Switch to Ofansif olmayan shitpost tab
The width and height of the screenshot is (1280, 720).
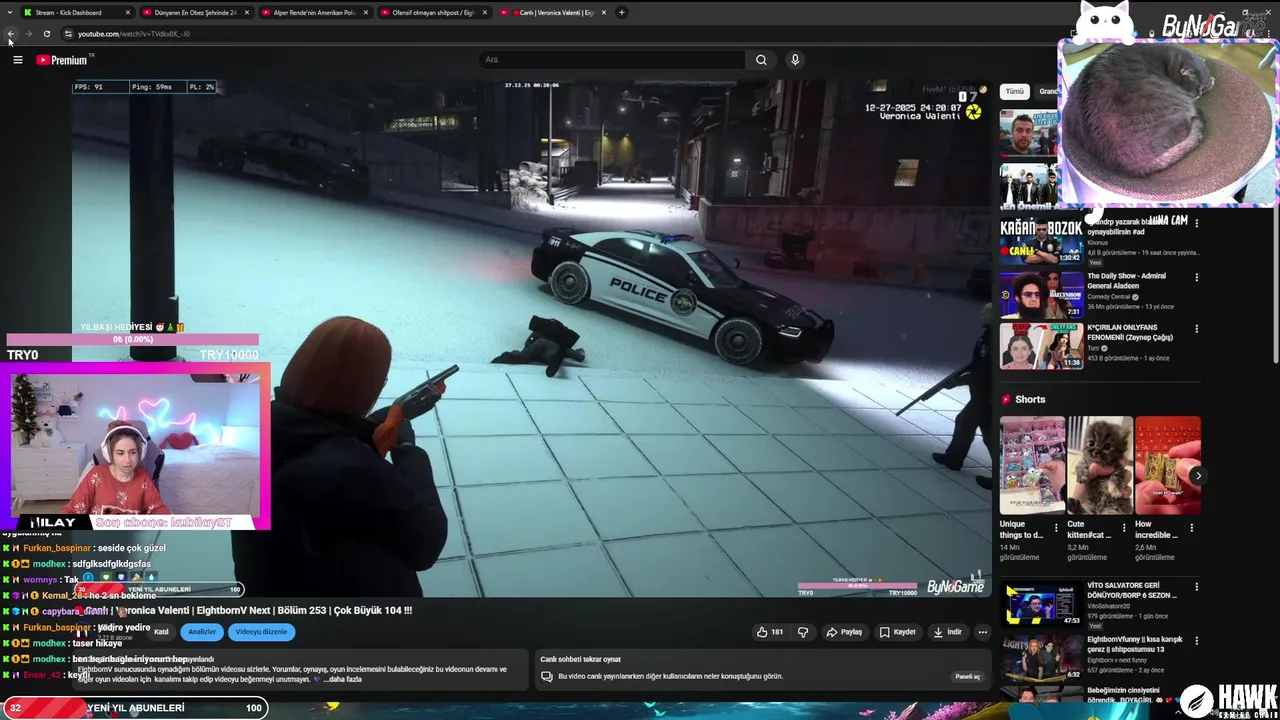432,13
